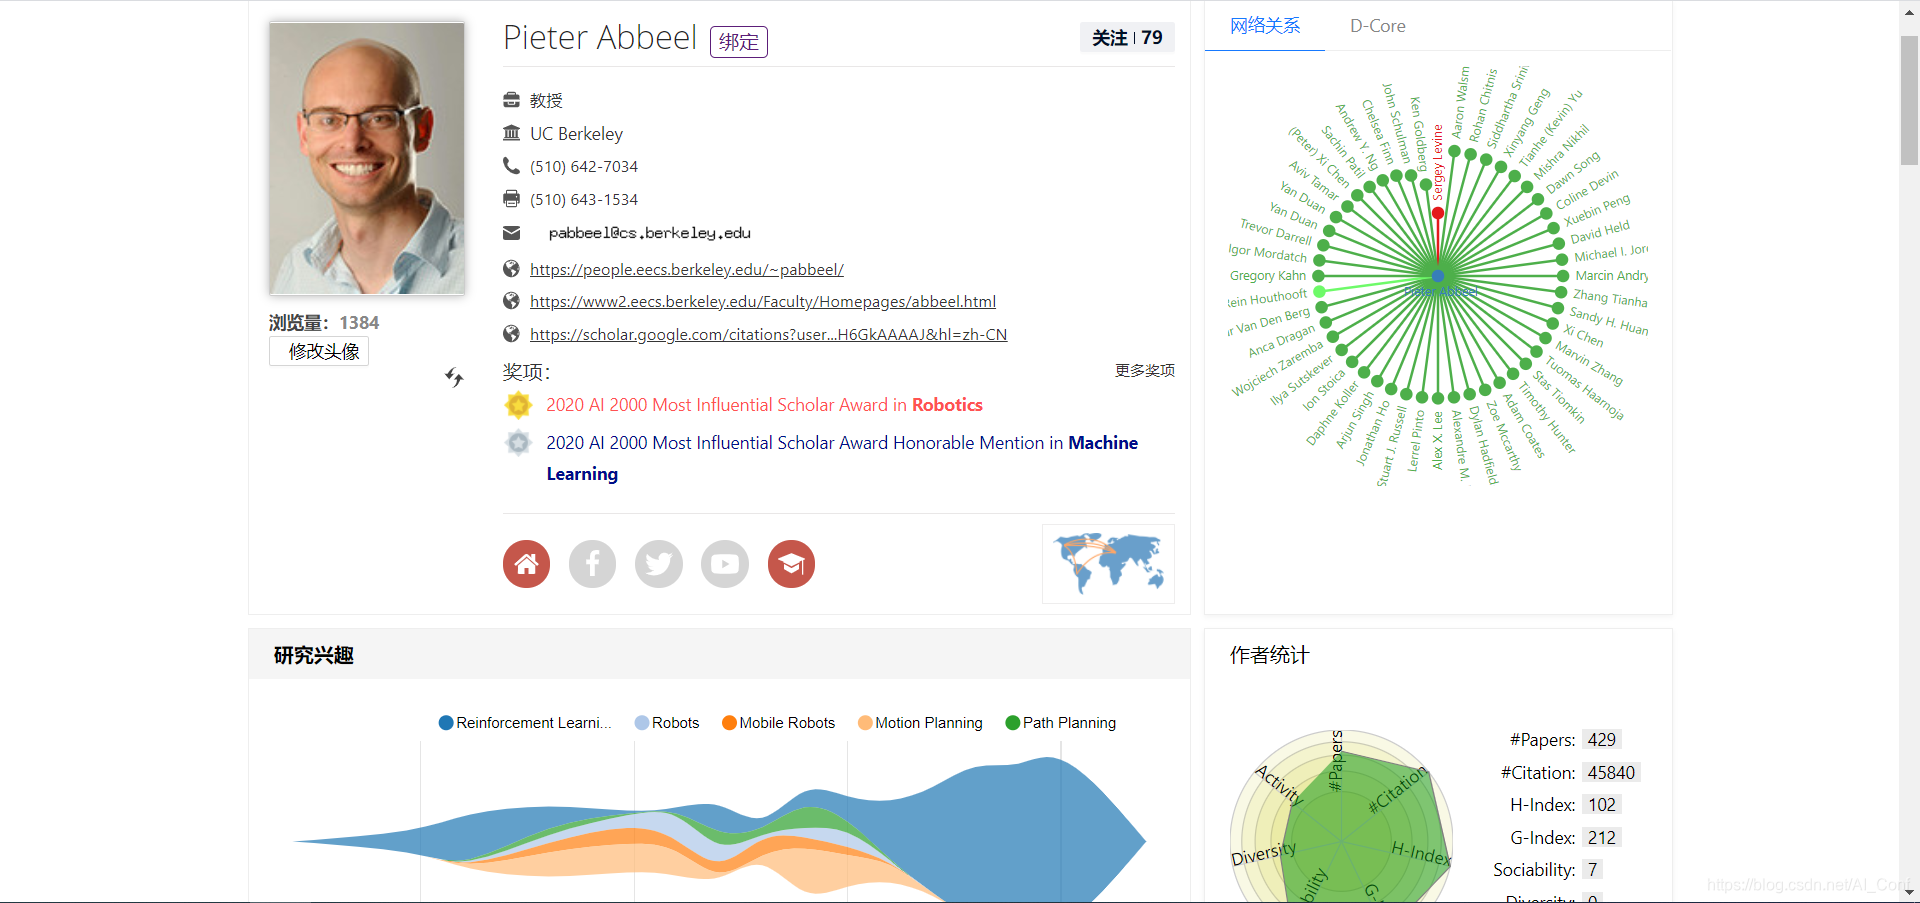Screen dimensions: 1920x903
Task: Toggle the Motion Planning legend item
Action: pyautogui.click(x=920, y=723)
